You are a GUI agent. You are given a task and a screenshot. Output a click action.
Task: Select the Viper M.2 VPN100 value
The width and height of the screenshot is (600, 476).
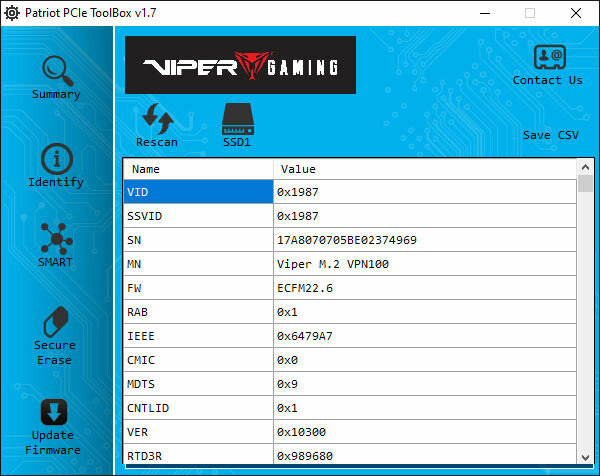coord(425,264)
